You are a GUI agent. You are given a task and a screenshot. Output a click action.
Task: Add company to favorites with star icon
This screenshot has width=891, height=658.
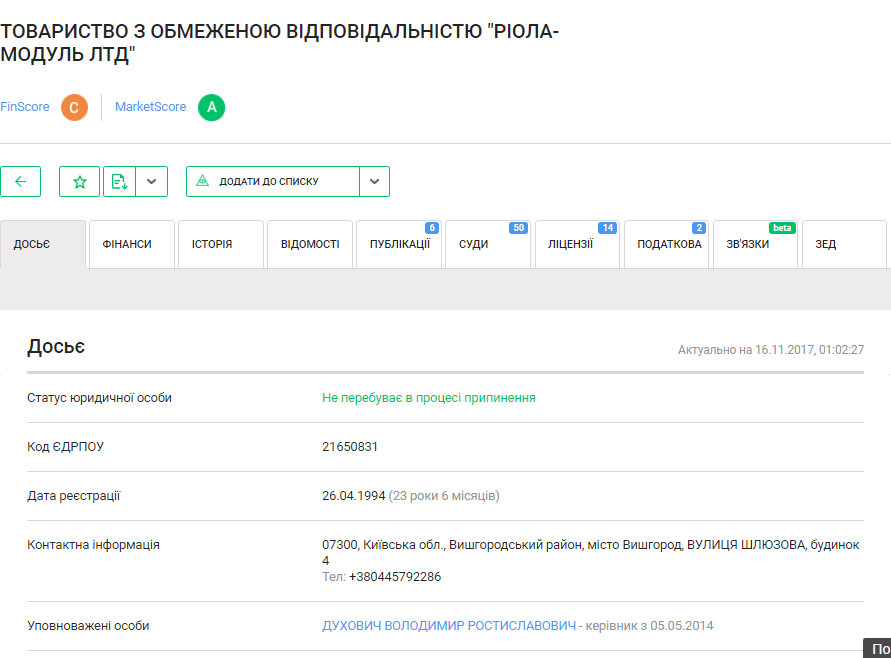pos(80,181)
